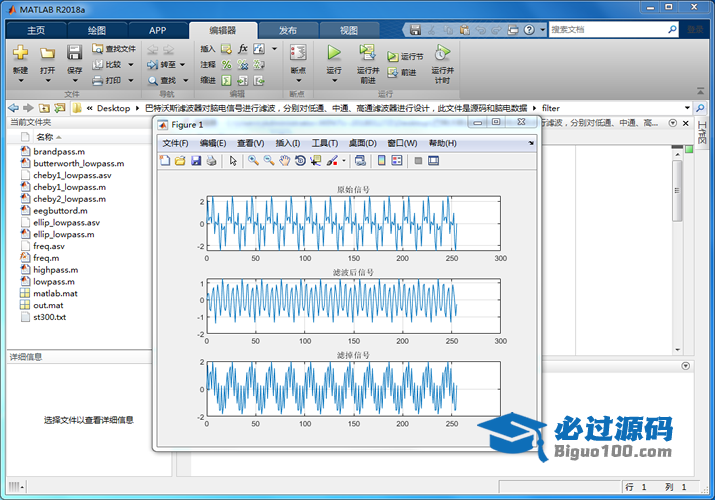Click Run and Advance (运行并前进) icon
The image size is (715, 500).
point(368,52)
